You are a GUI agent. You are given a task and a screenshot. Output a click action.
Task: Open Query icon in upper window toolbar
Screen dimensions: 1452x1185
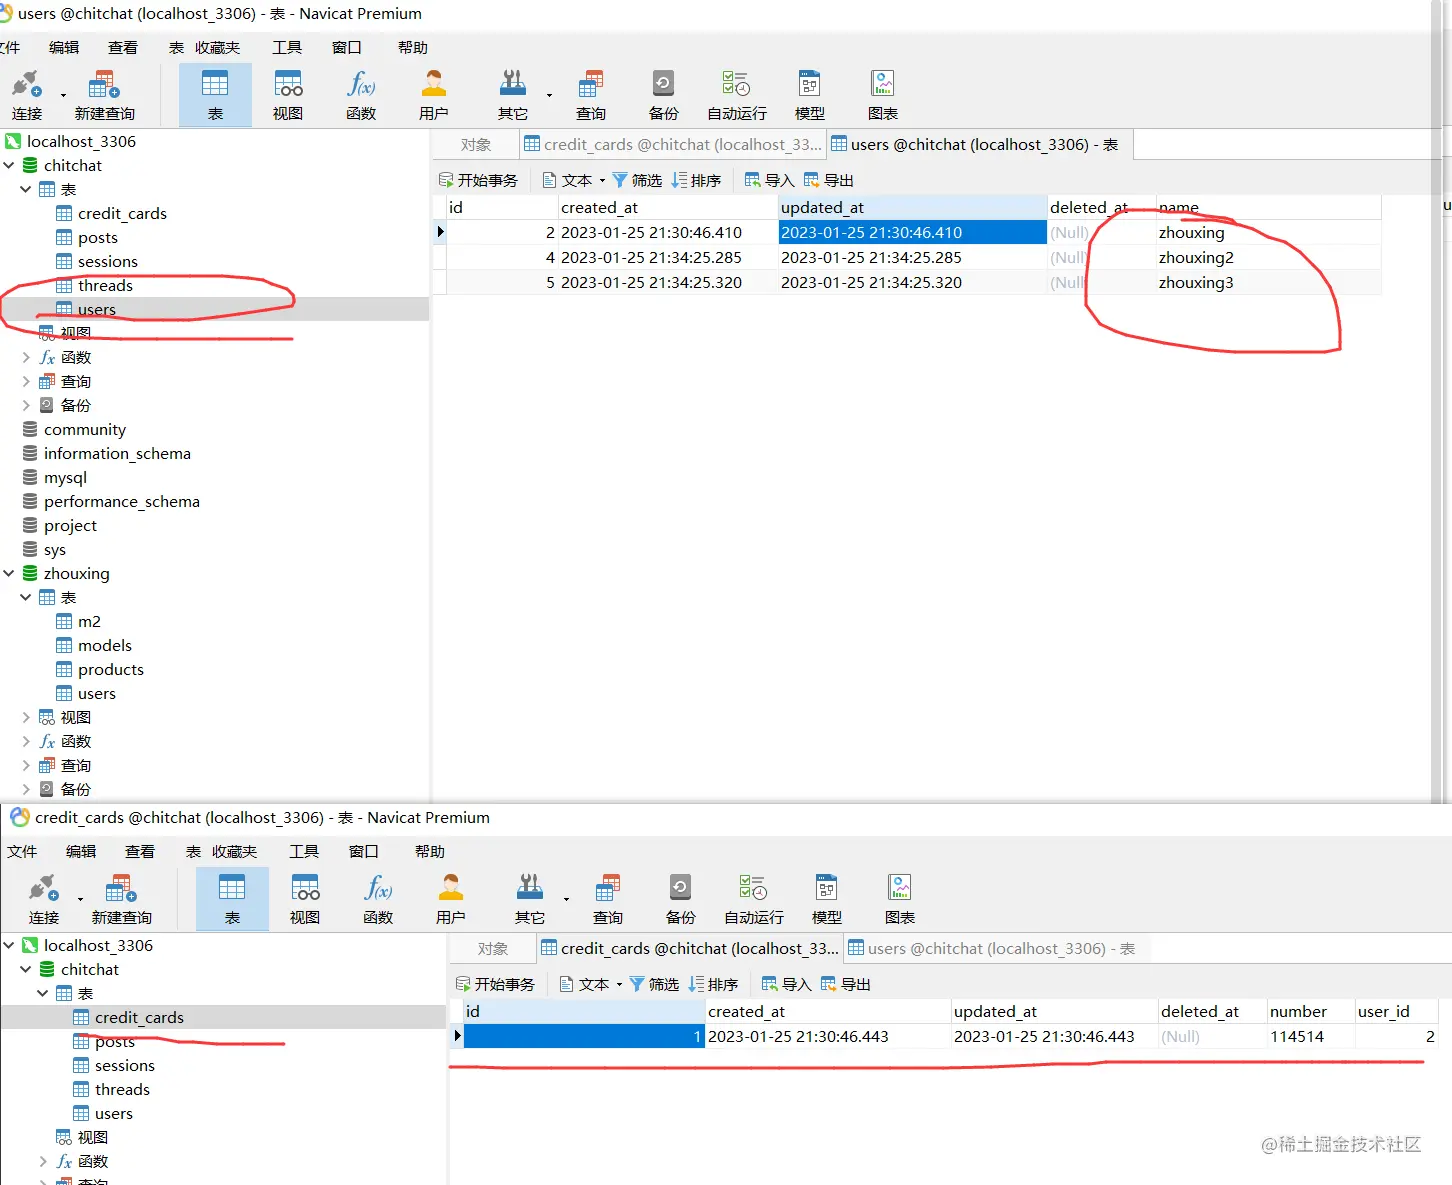[591, 96]
